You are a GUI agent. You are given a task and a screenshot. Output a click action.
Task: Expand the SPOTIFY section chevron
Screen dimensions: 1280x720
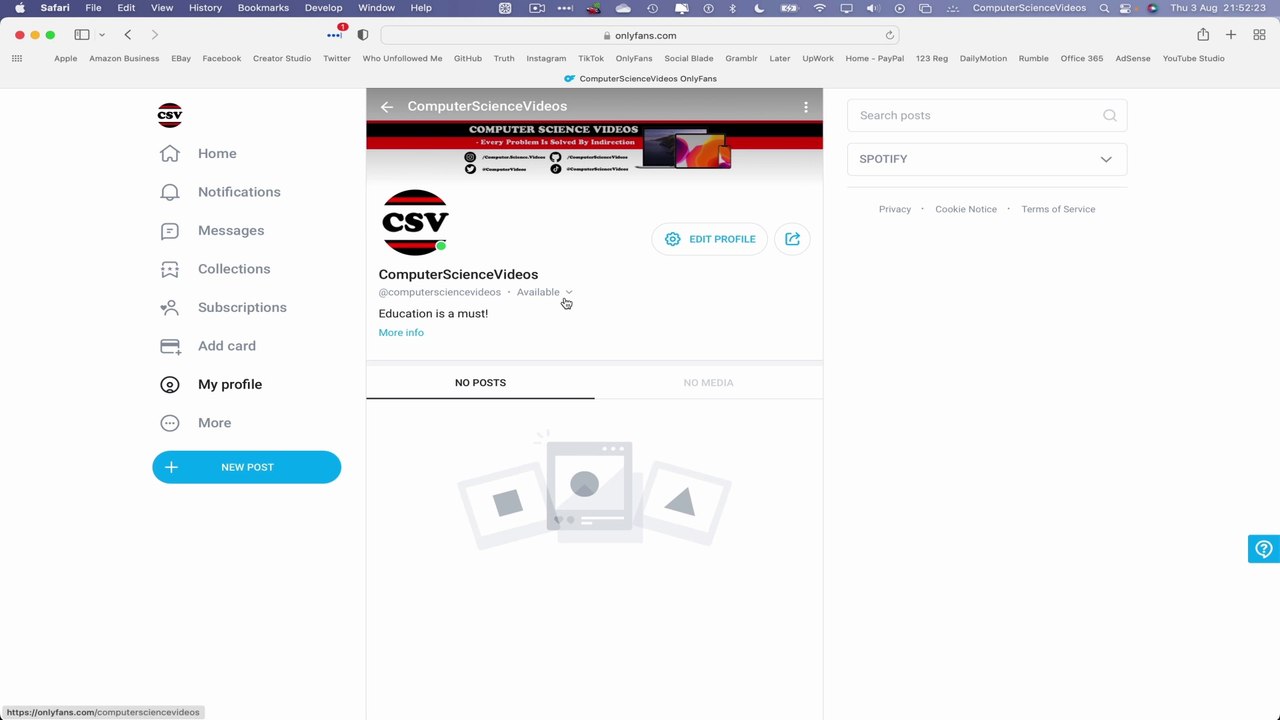coord(1106,159)
